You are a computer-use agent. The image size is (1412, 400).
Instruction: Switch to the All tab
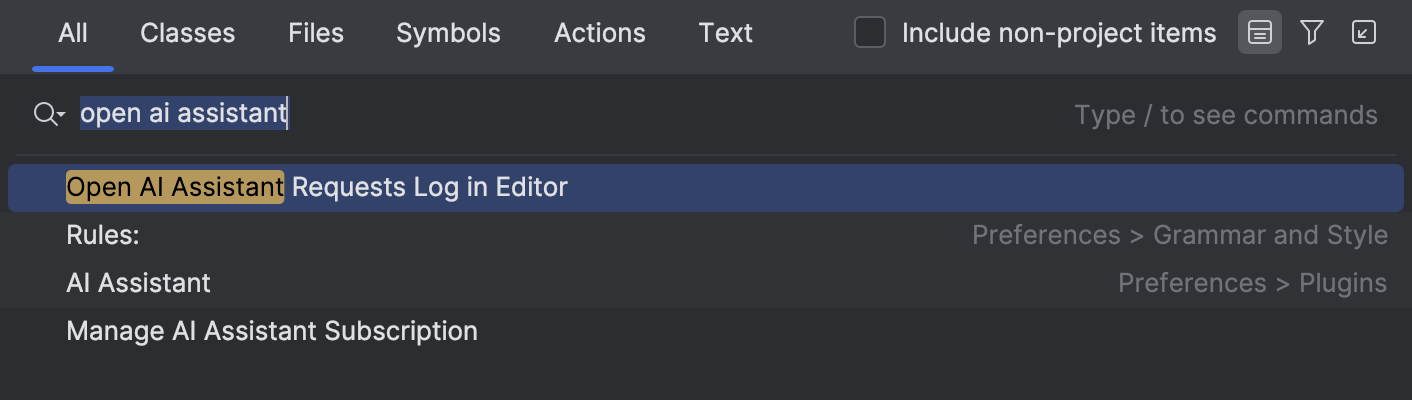(73, 33)
